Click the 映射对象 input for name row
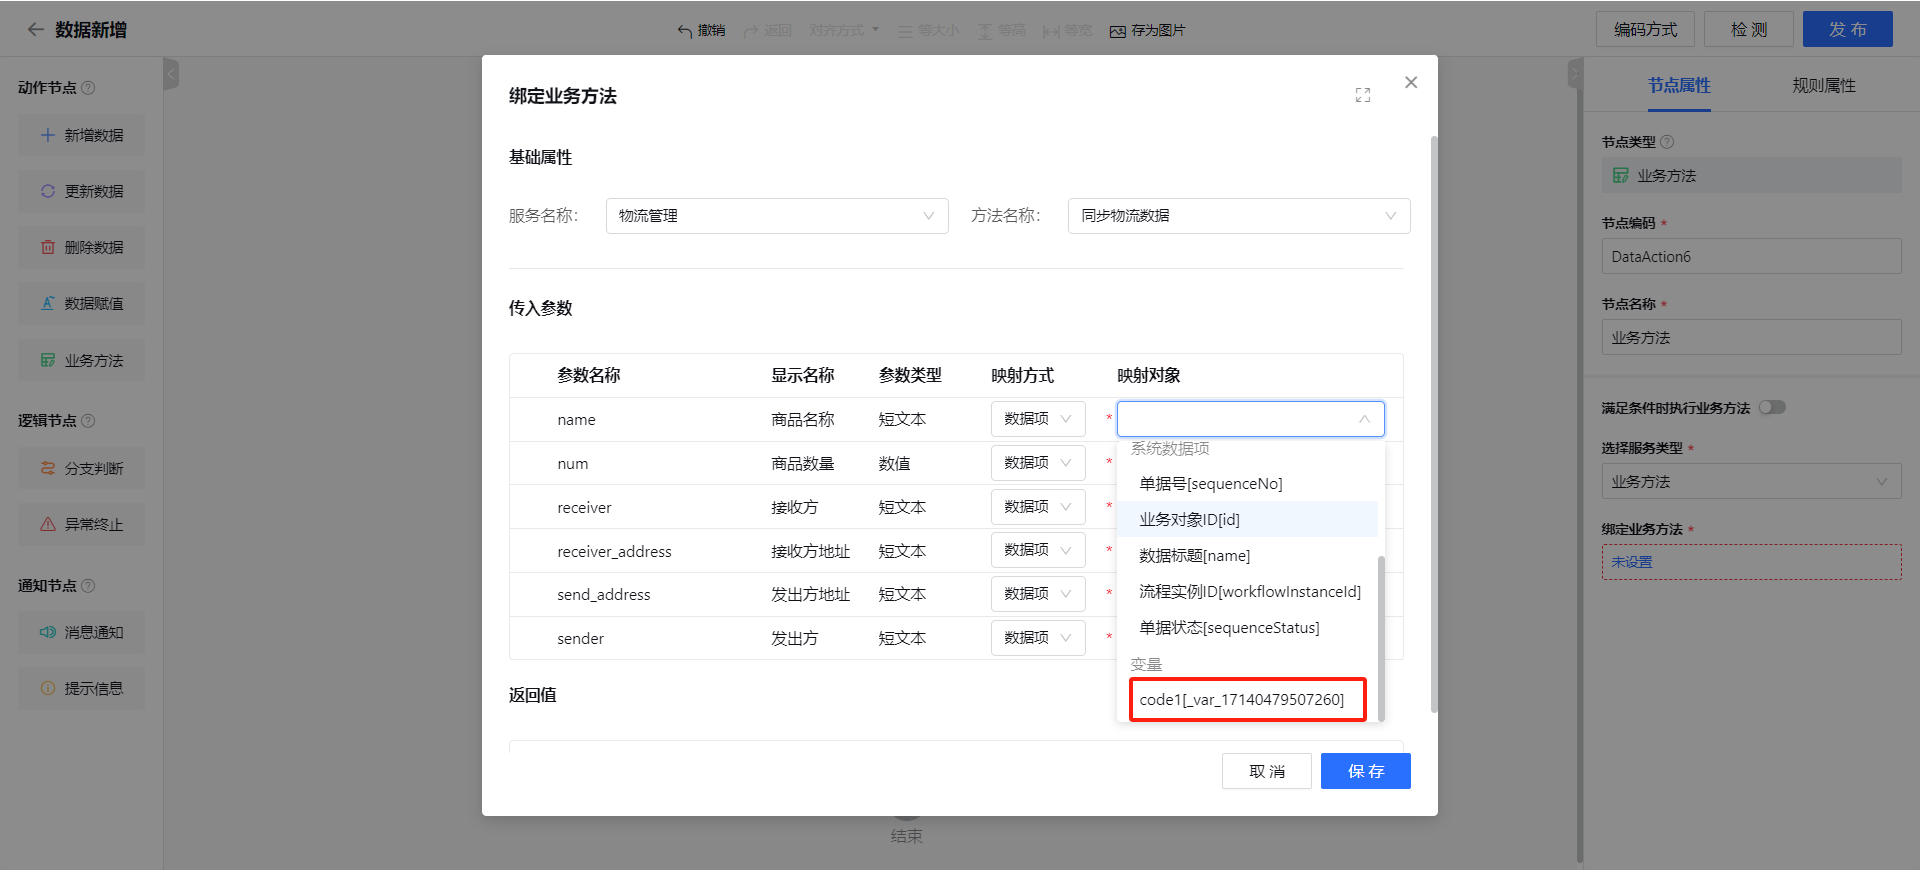This screenshot has height=870, width=1920. tap(1250, 419)
